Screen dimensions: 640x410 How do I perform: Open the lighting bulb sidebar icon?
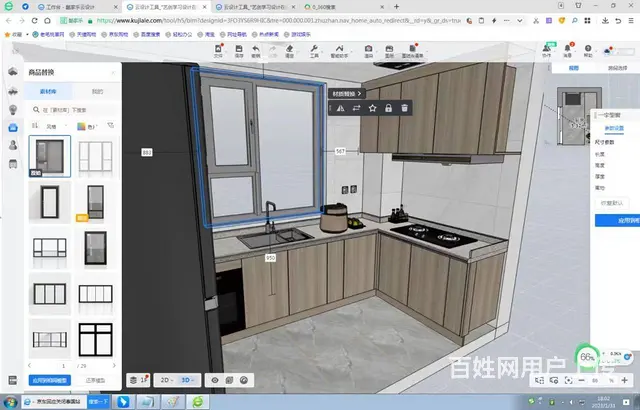(13, 109)
